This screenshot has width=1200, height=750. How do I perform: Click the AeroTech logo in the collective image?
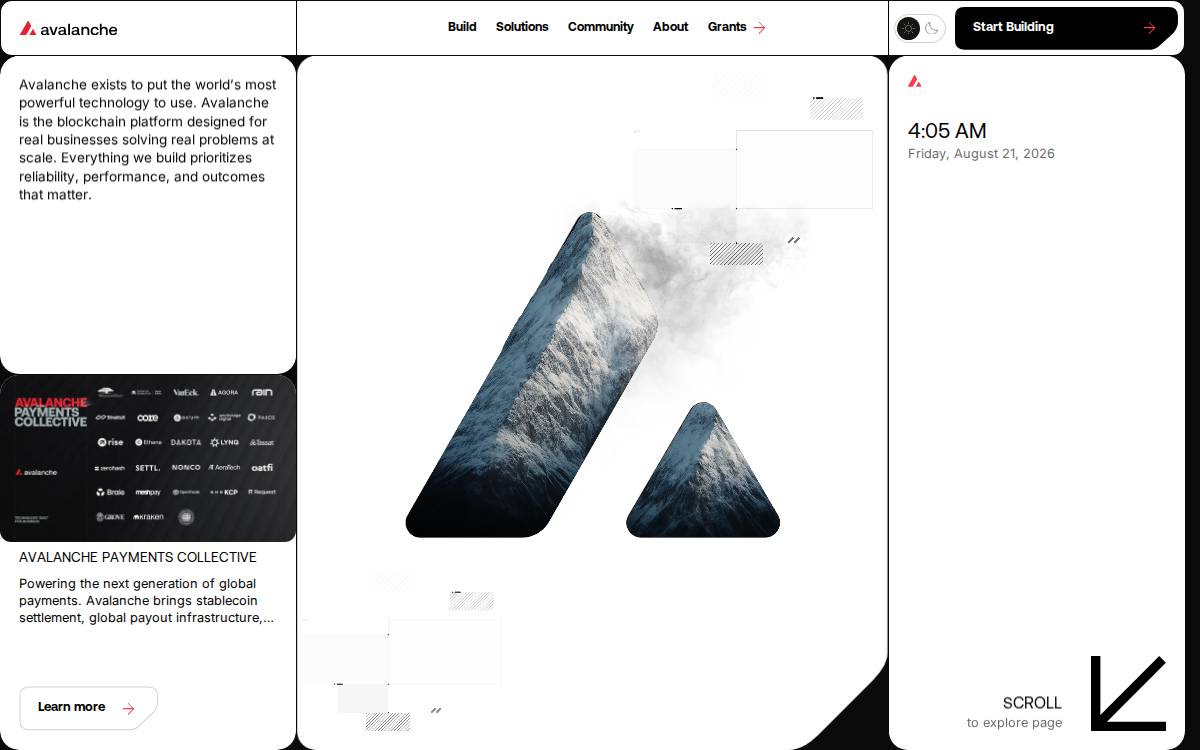click(x=224, y=467)
